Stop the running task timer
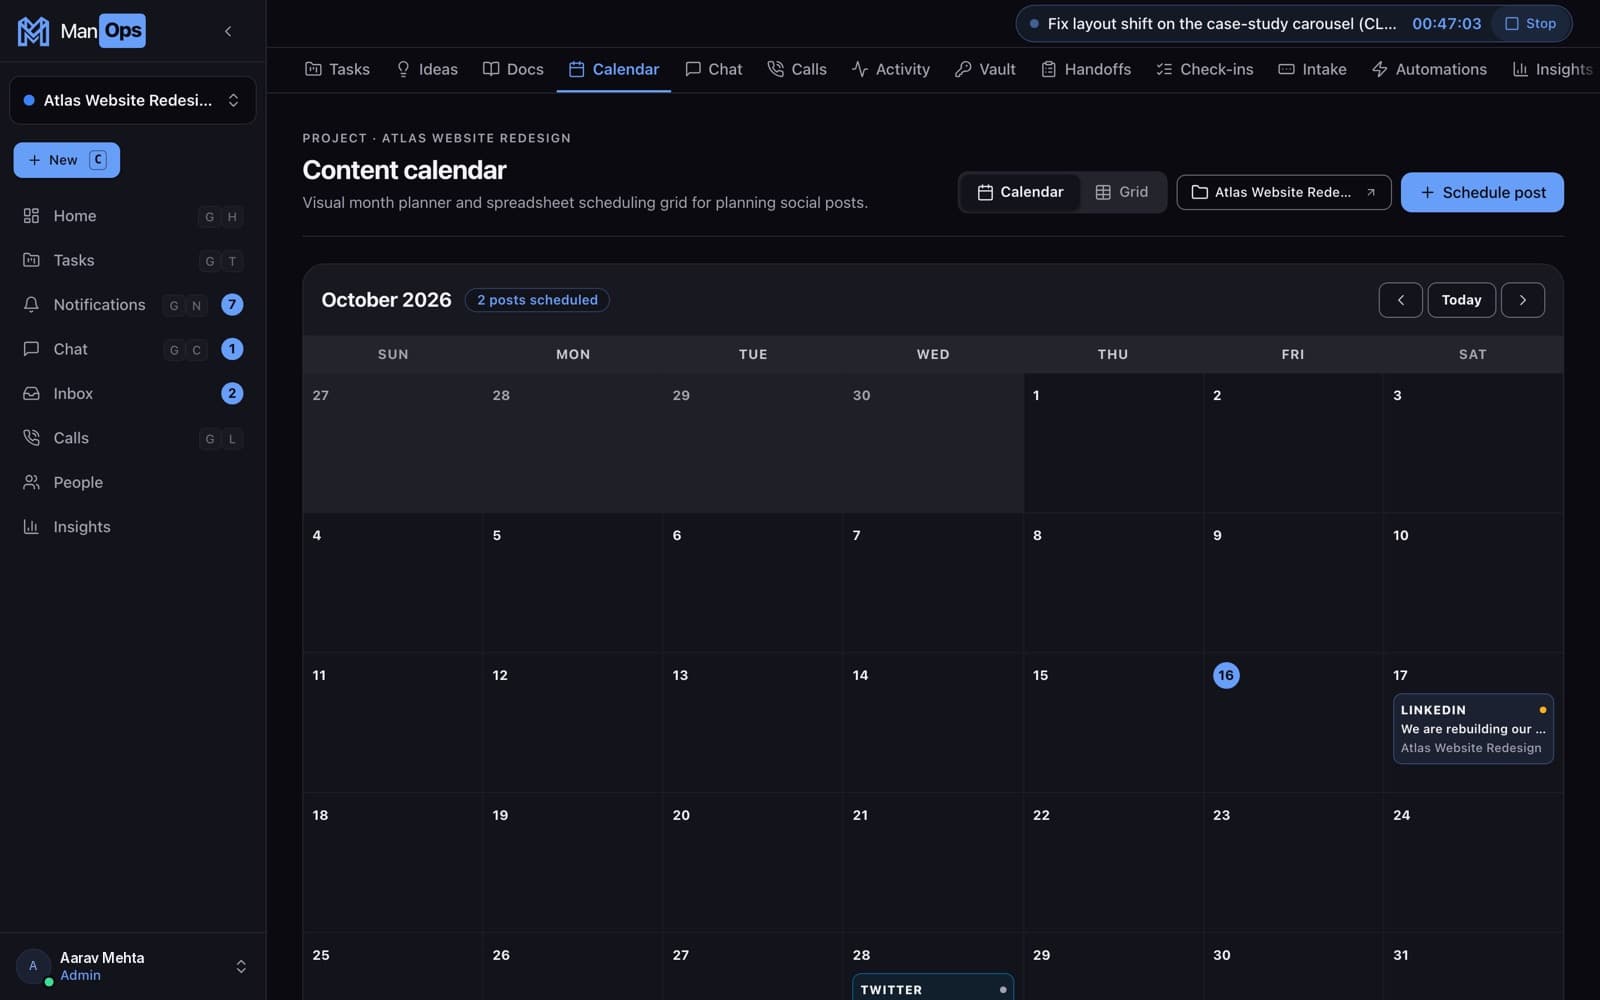Screen dimensions: 1600x1000 1531,23
